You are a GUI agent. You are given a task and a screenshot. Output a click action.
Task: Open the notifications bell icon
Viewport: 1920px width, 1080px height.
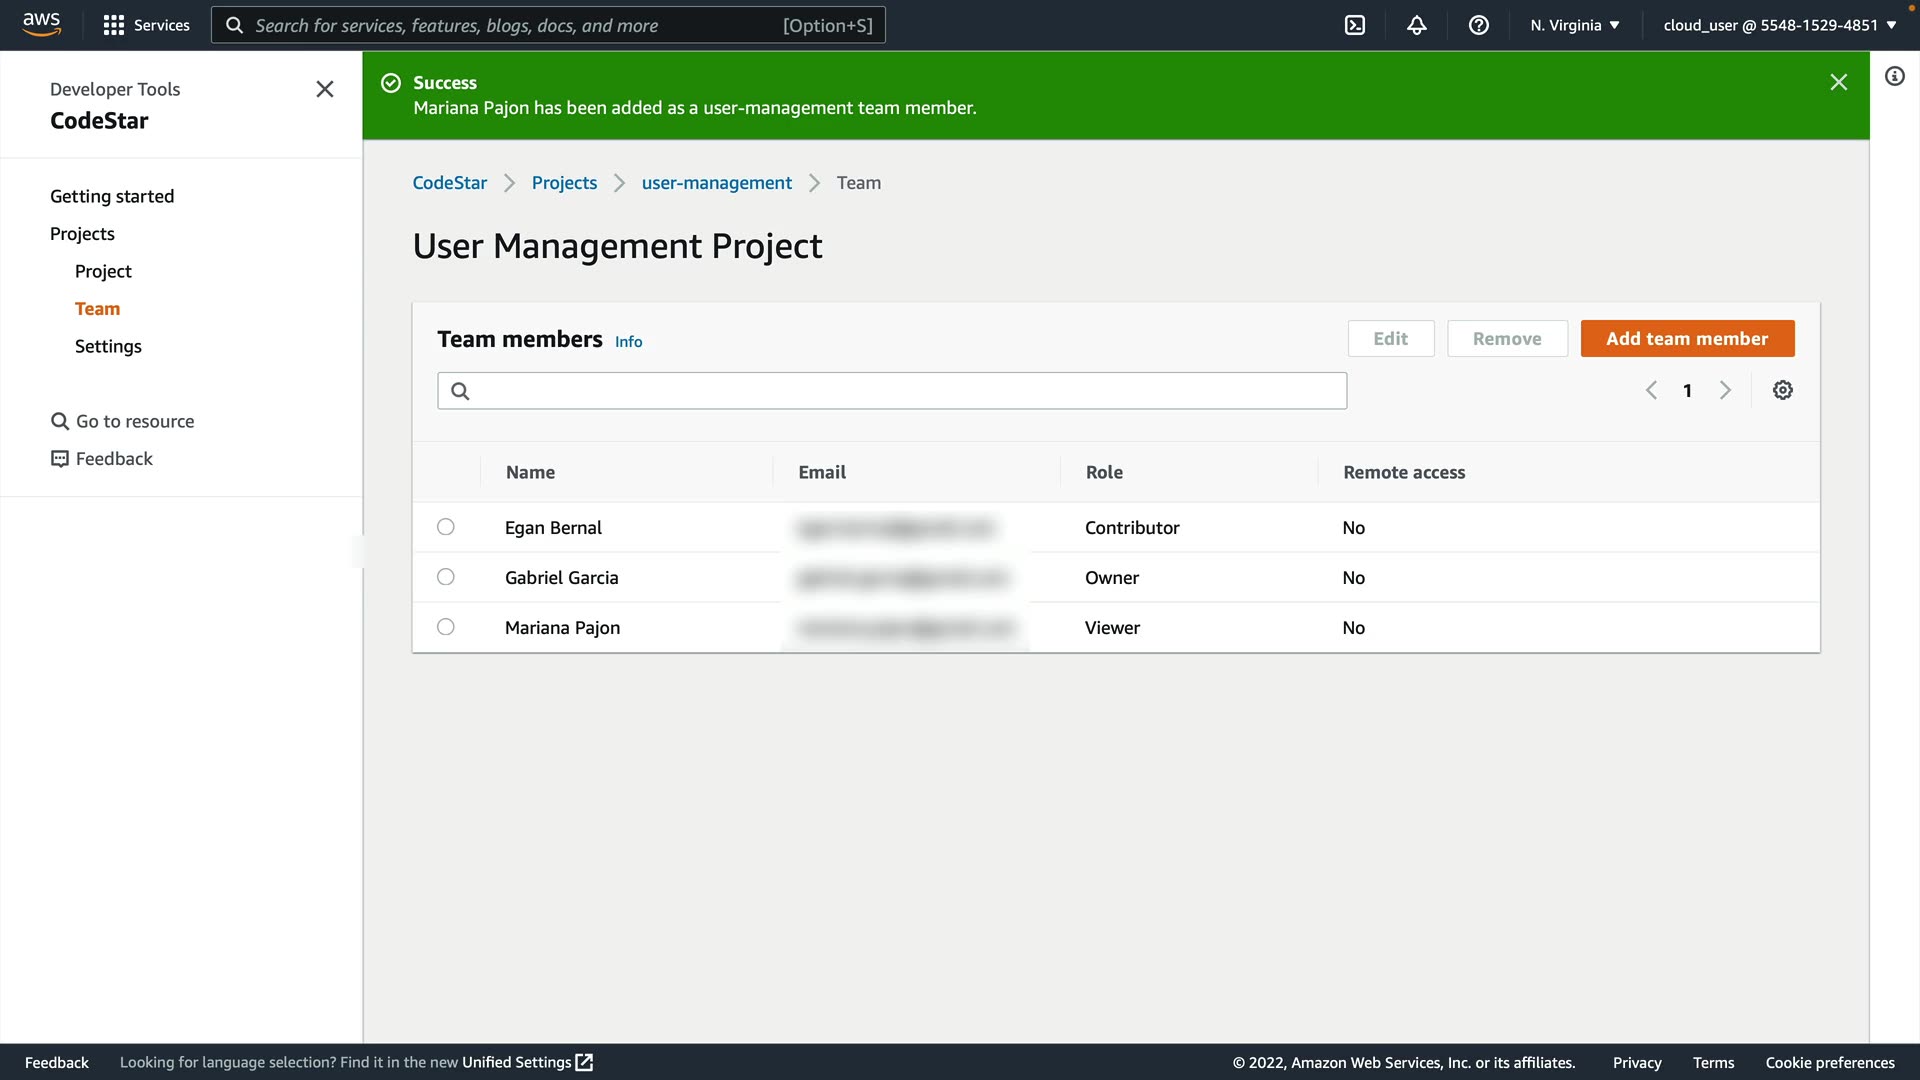tap(1417, 25)
